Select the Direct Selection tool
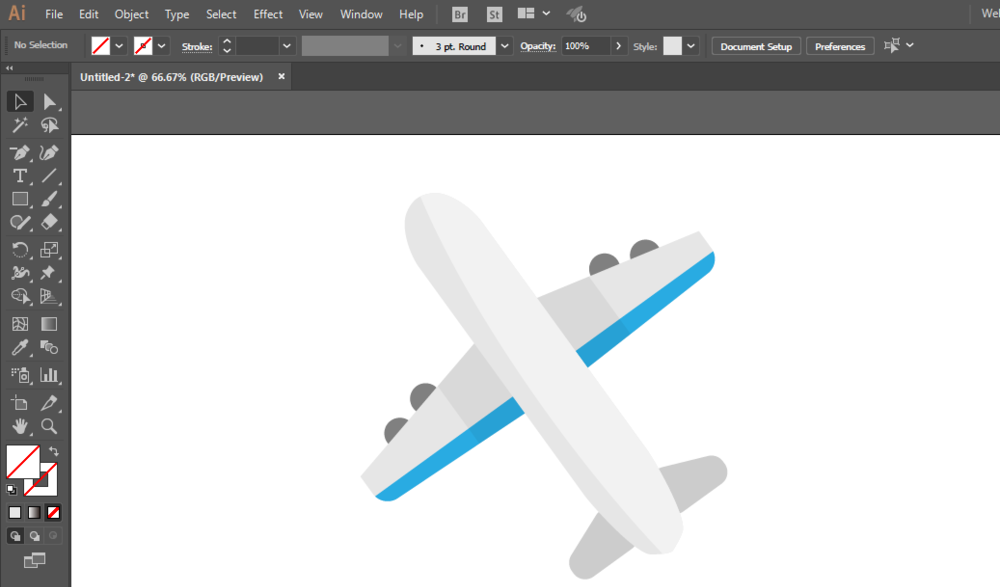The width and height of the screenshot is (1000, 587). pyautogui.click(x=49, y=101)
